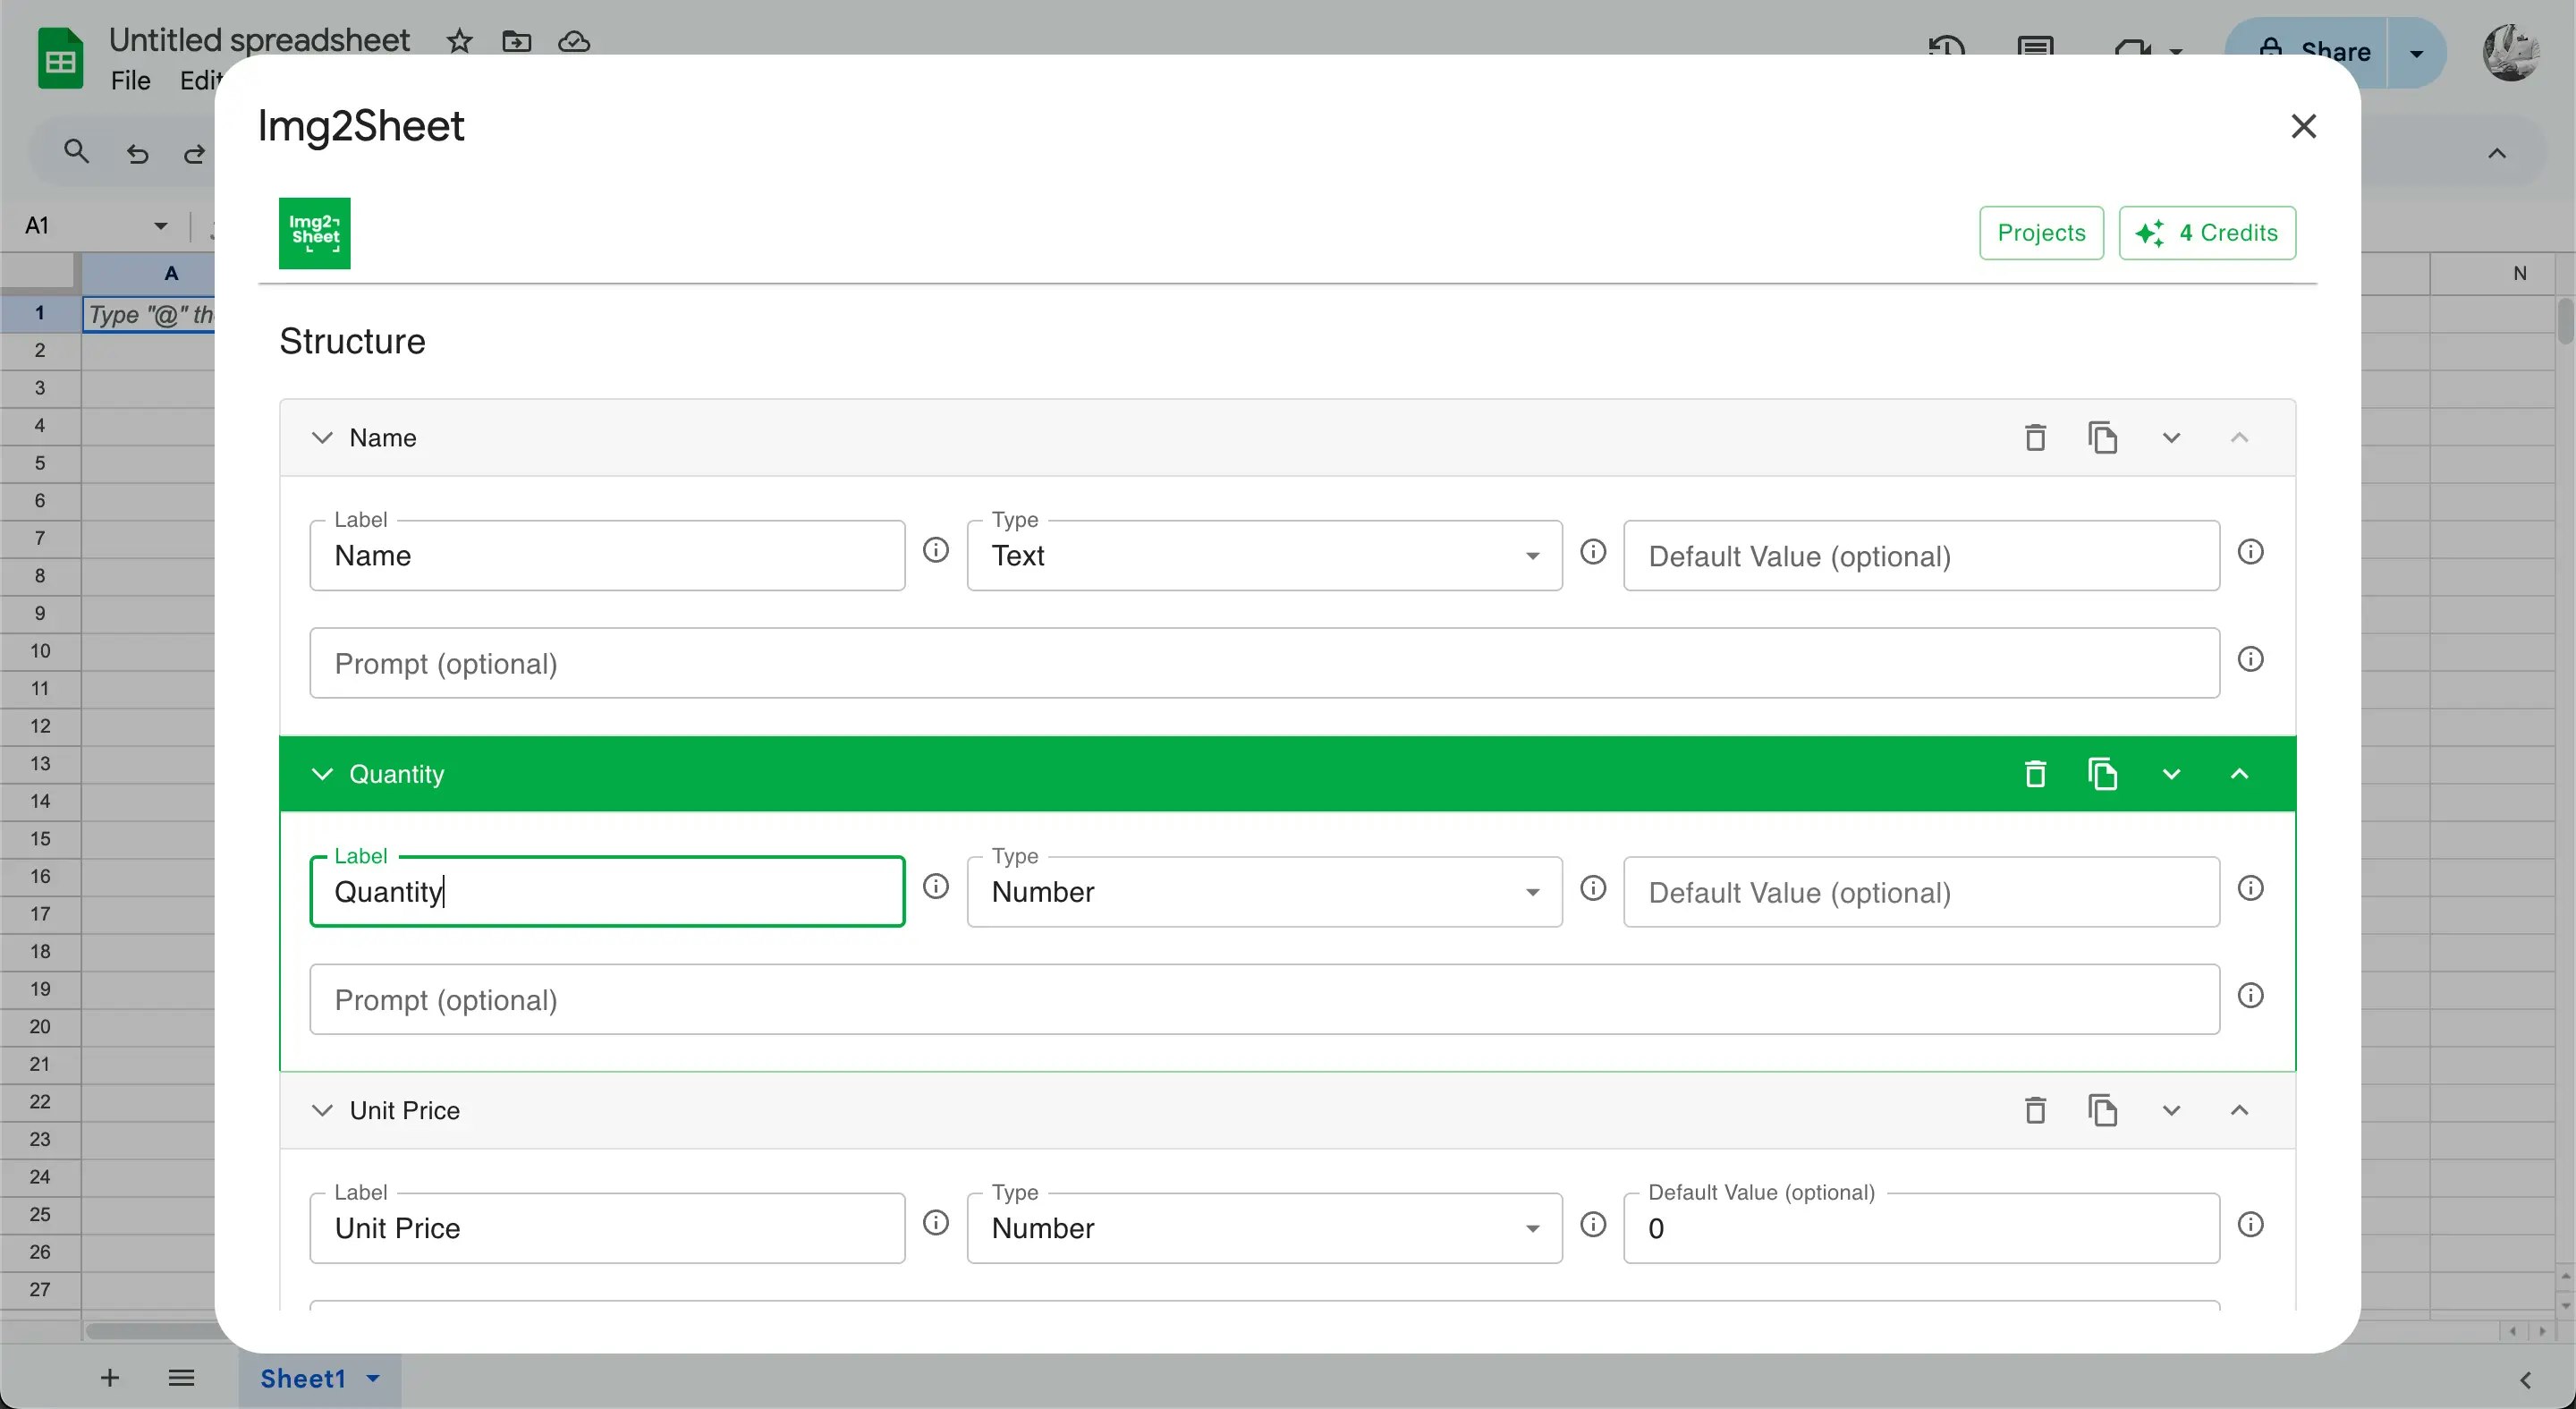Viewport: 2576px width, 1409px height.
Task: Click the Img2Sheet logo icon
Action: point(314,233)
